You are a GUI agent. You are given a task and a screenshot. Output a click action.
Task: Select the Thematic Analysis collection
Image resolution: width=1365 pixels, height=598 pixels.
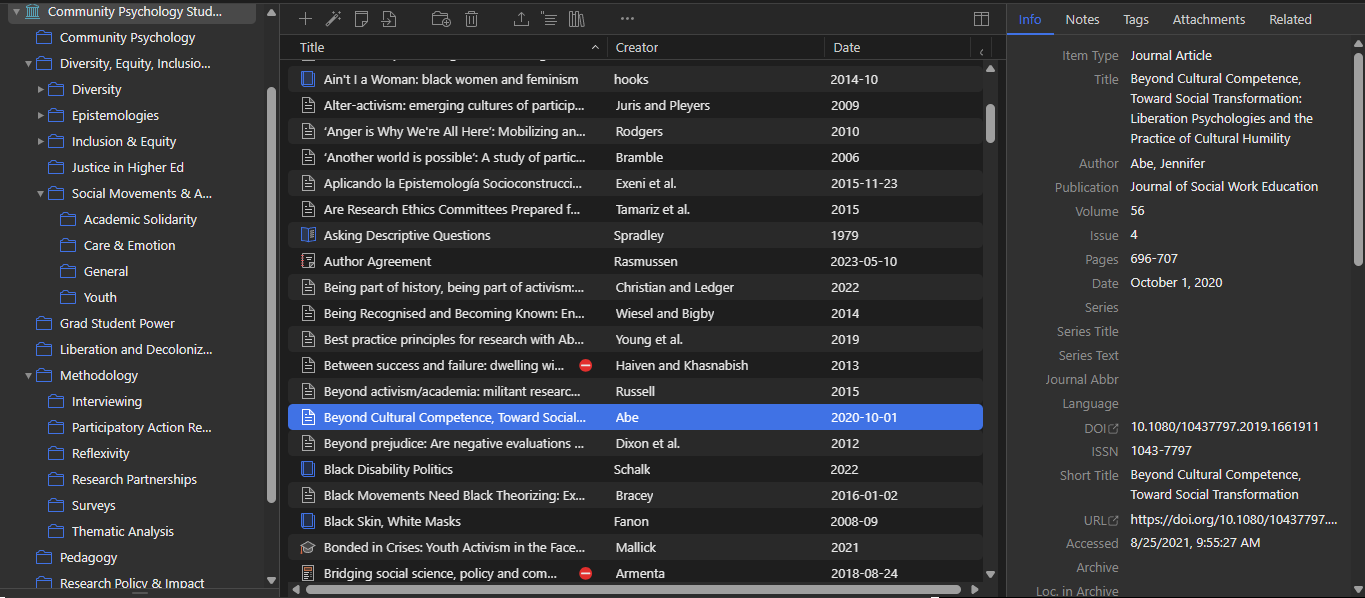pyautogui.click(x=123, y=531)
